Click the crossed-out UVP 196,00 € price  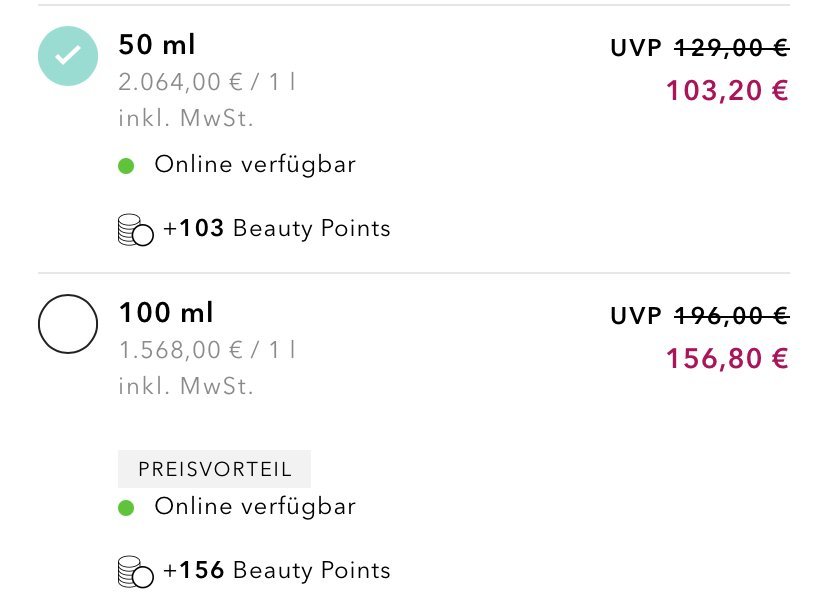[731, 315]
